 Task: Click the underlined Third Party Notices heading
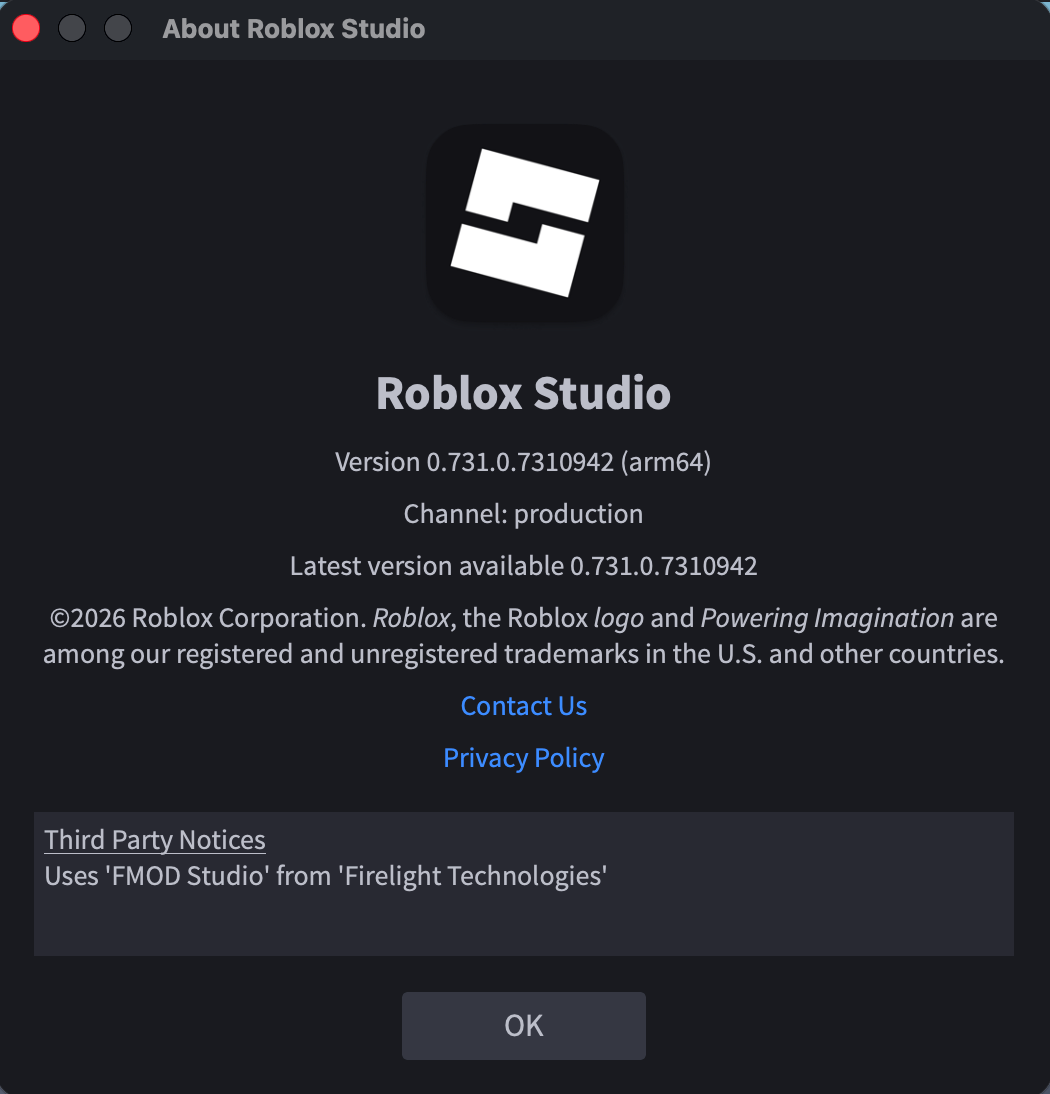click(x=155, y=840)
